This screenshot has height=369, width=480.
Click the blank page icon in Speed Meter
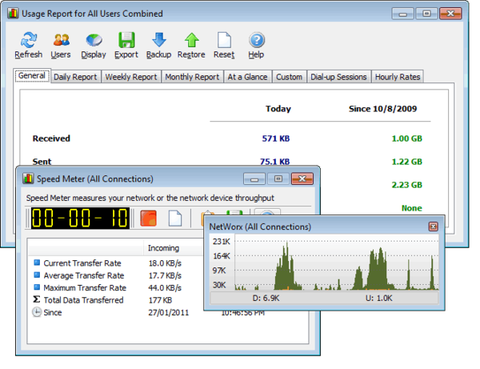coord(175,219)
